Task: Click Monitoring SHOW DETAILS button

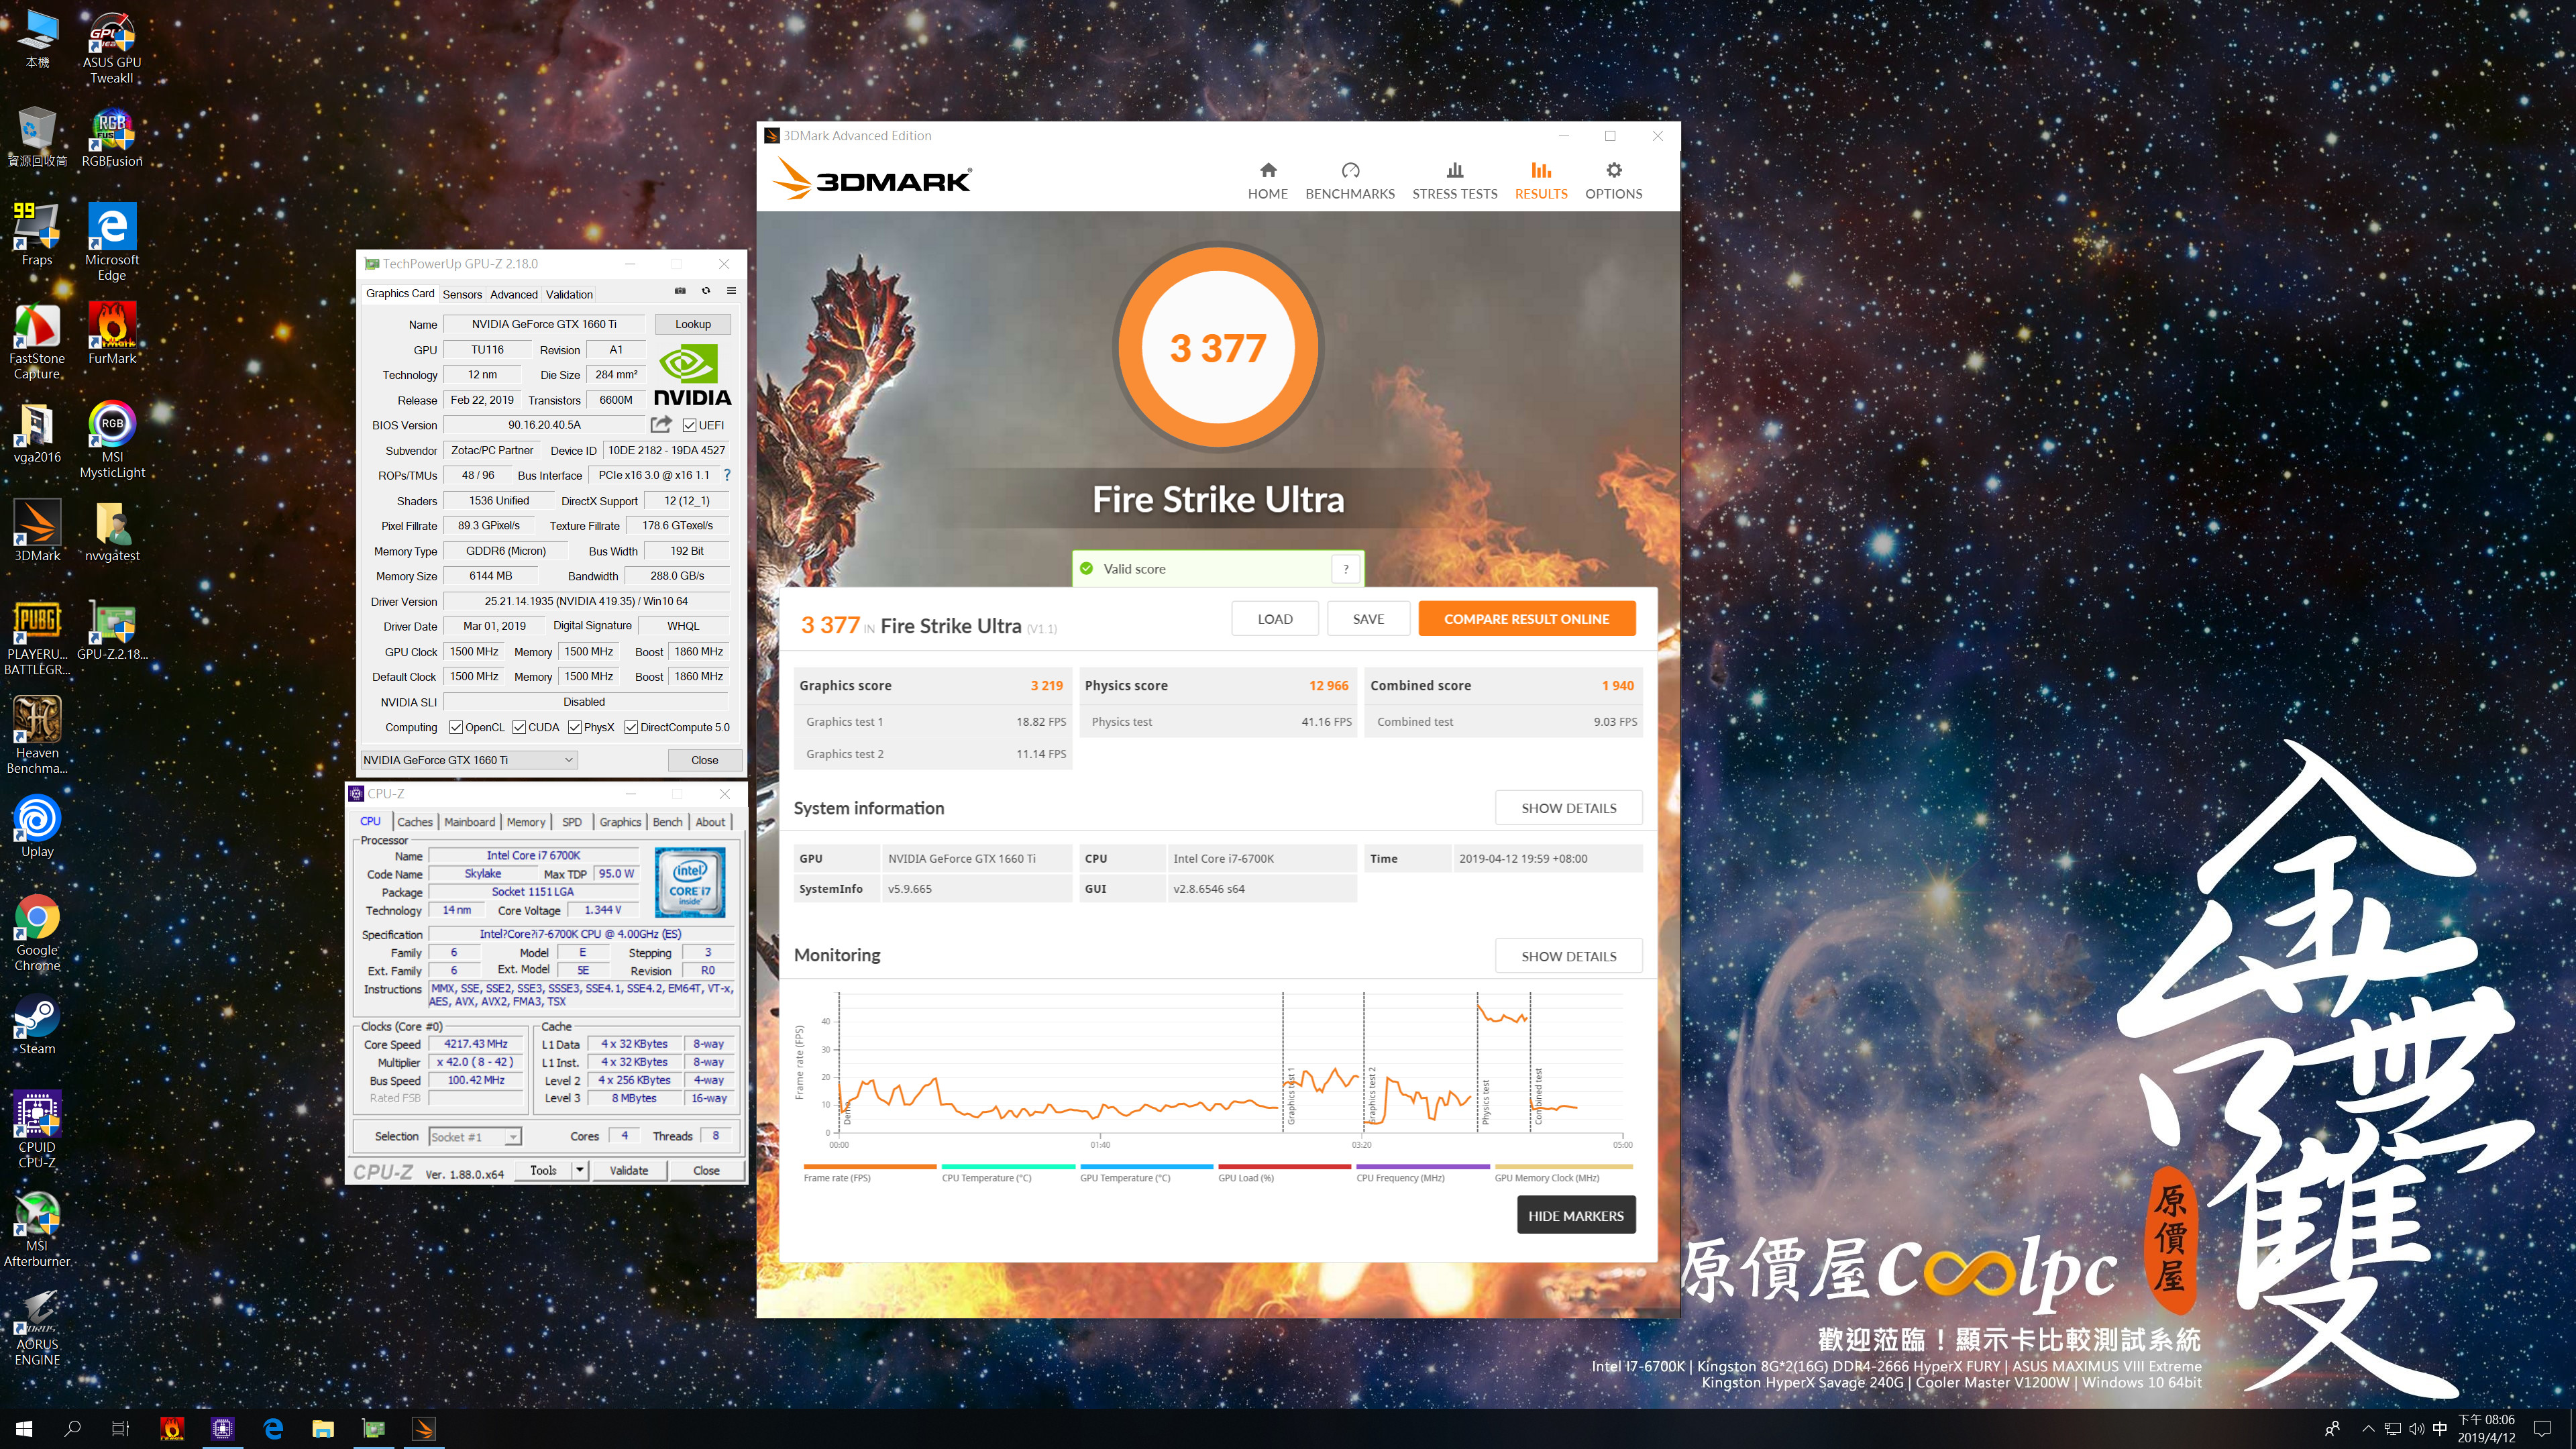Action: [1569, 956]
